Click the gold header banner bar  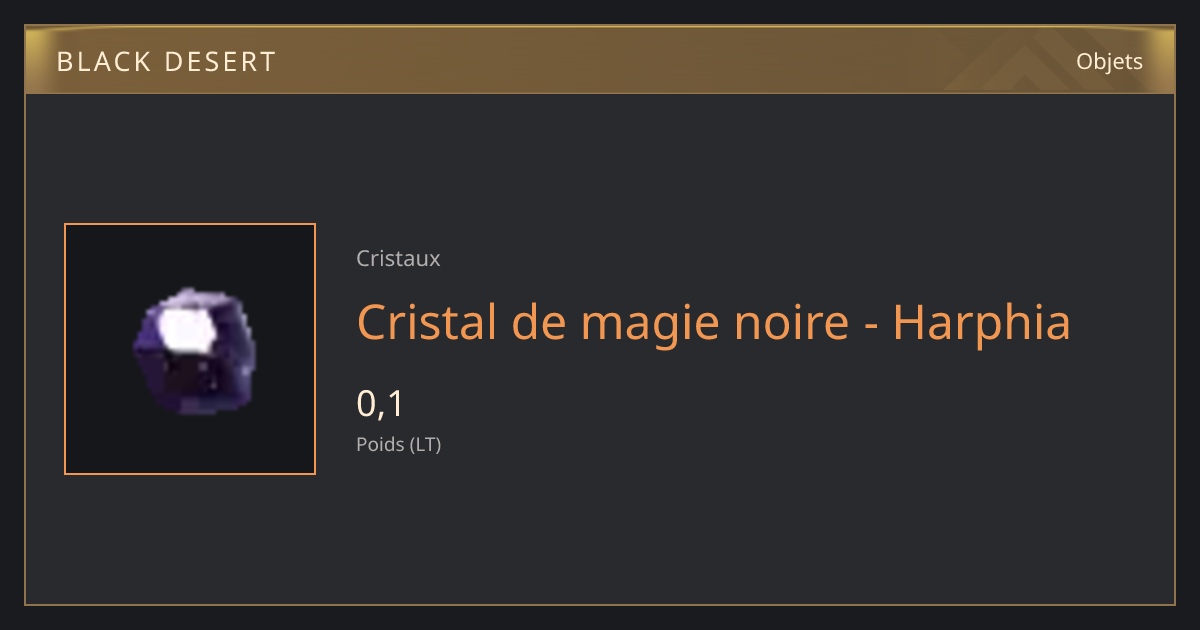click(600, 61)
